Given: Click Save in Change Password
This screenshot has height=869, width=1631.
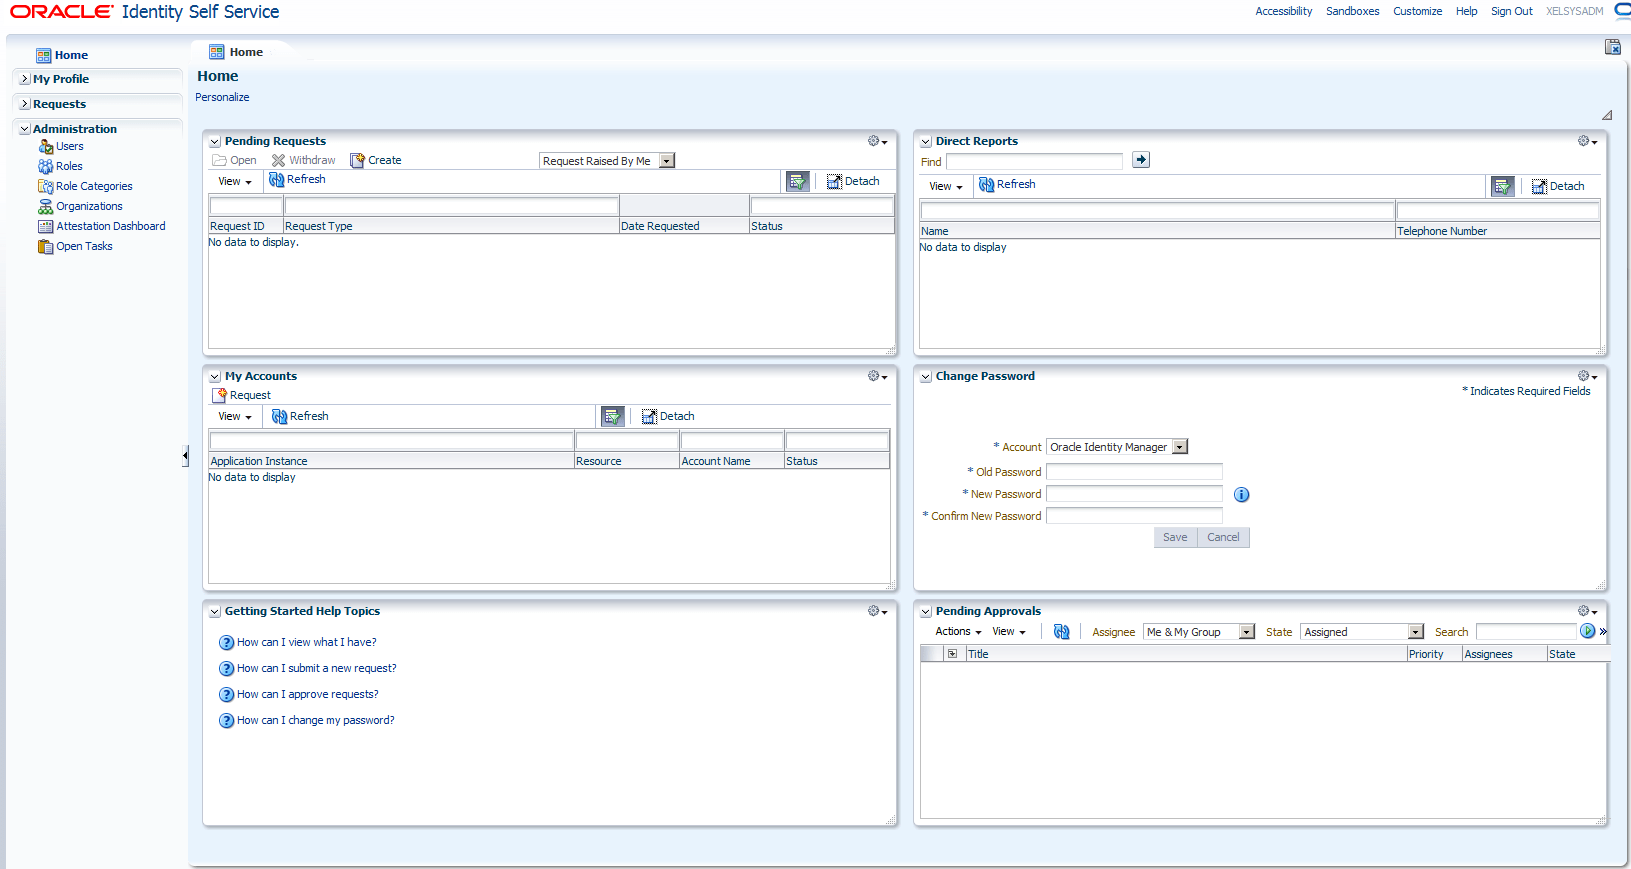Looking at the screenshot, I should click(x=1175, y=538).
